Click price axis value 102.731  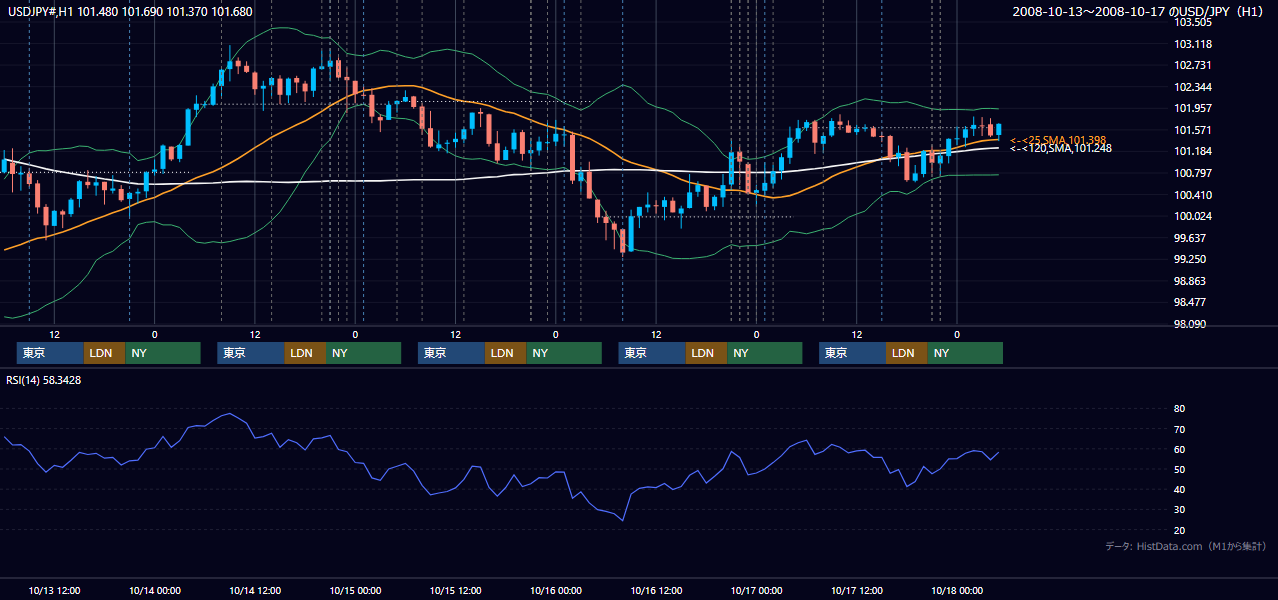(x=1193, y=65)
